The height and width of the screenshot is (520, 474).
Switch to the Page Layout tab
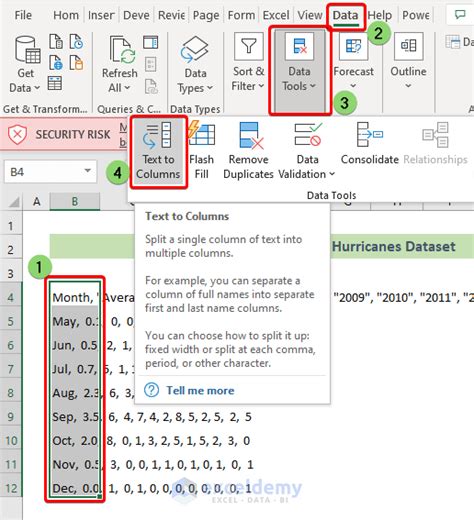coord(206,15)
